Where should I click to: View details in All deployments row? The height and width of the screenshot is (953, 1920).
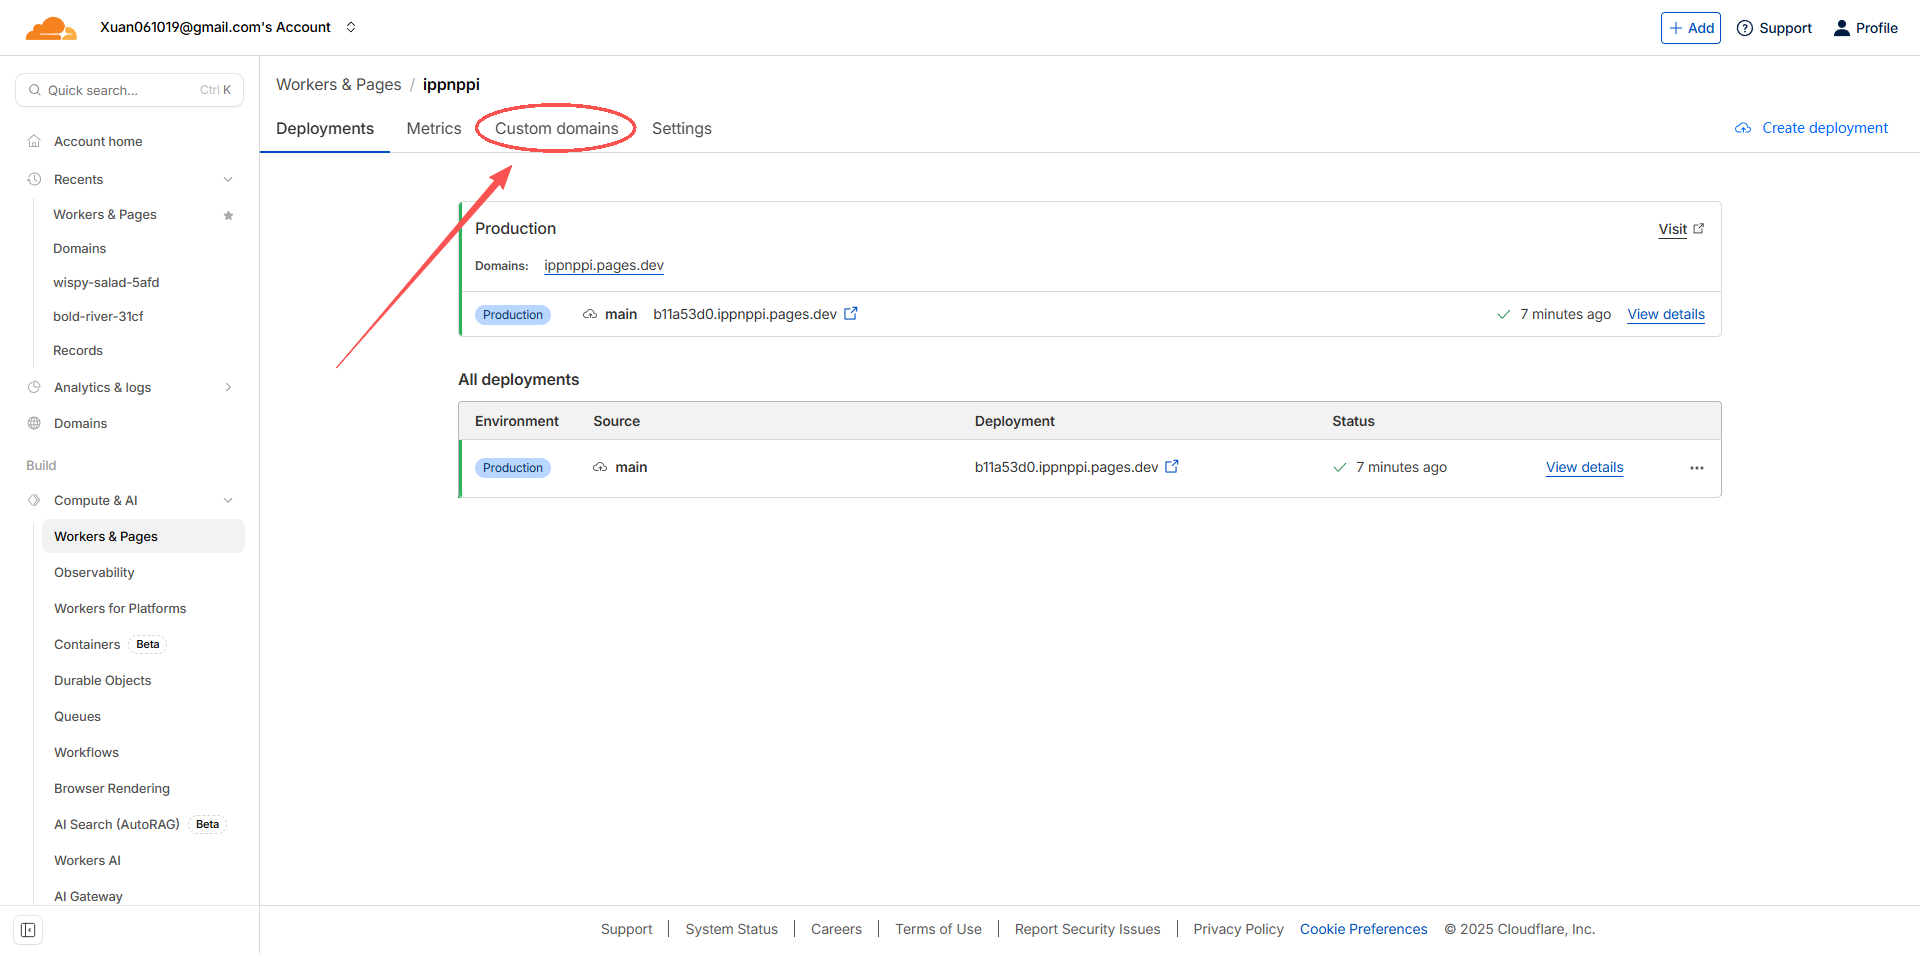1584,467
